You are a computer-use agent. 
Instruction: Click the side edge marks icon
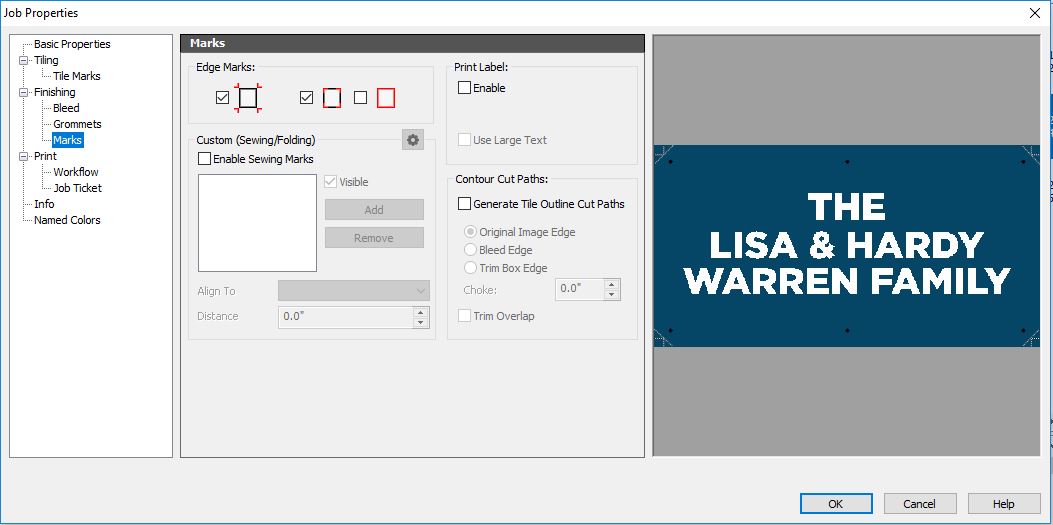pos(332,97)
